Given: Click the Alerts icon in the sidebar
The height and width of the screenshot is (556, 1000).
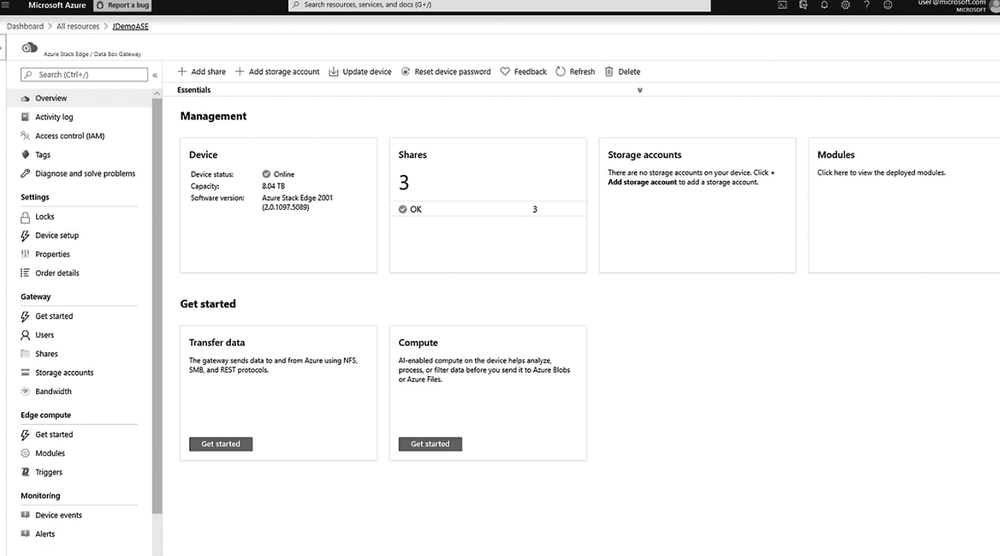Looking at the screenshot, I should [x=25, y=534].
